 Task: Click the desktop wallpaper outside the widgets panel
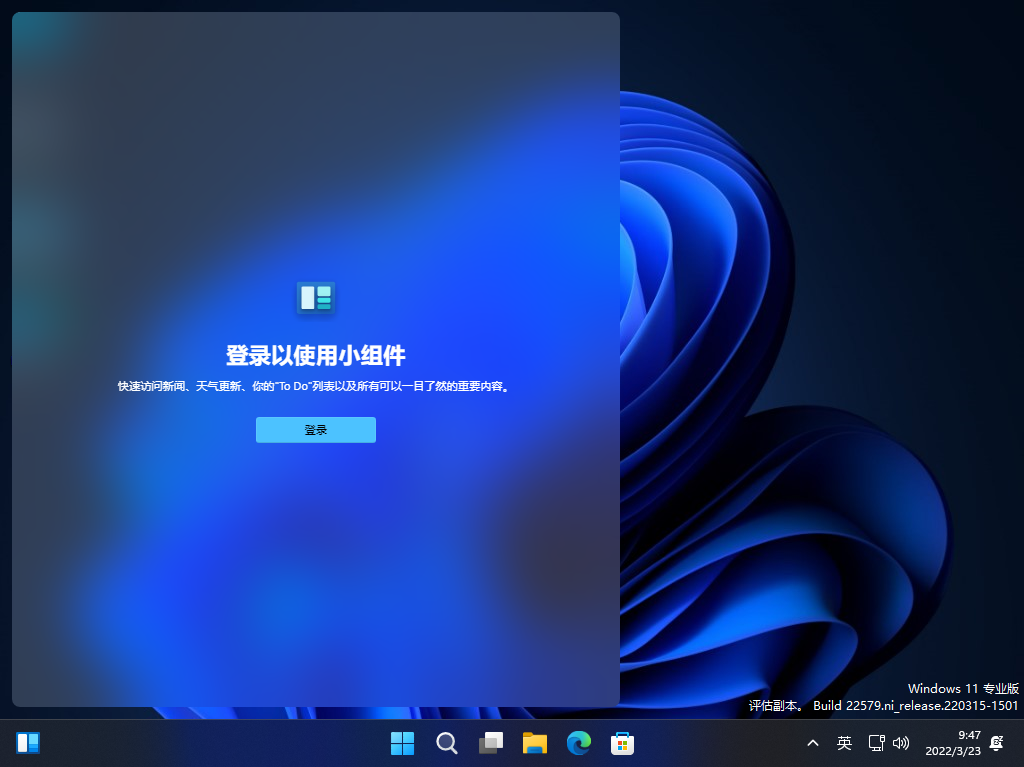(820, 400)
